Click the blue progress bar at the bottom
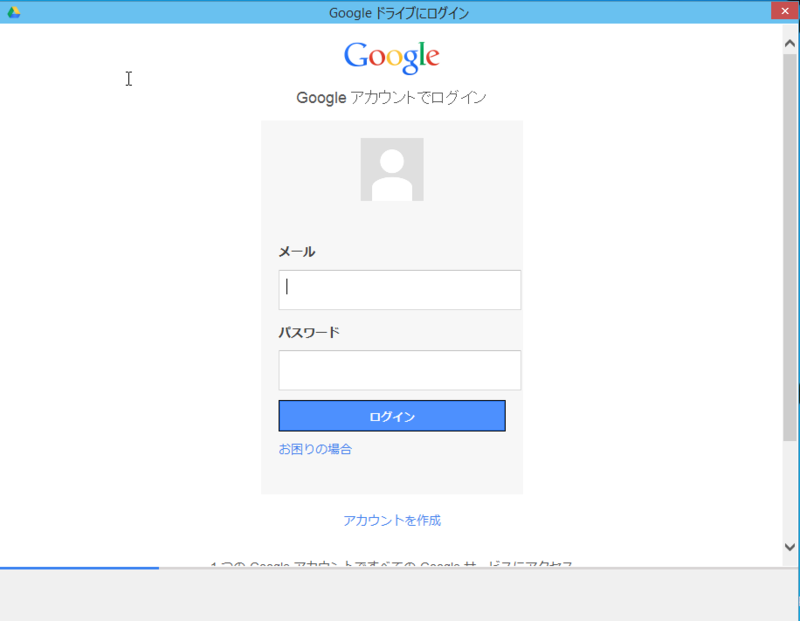Image resolution: width=800 pixels, height=621 pixels. 78,568
